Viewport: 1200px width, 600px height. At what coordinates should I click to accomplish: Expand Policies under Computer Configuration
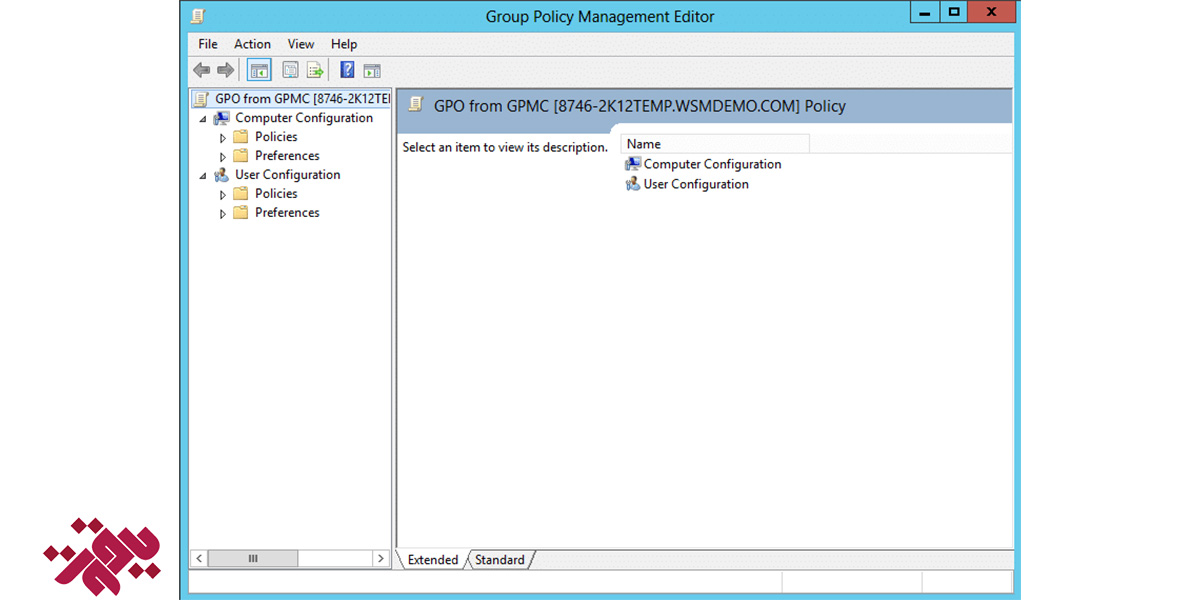223,138
